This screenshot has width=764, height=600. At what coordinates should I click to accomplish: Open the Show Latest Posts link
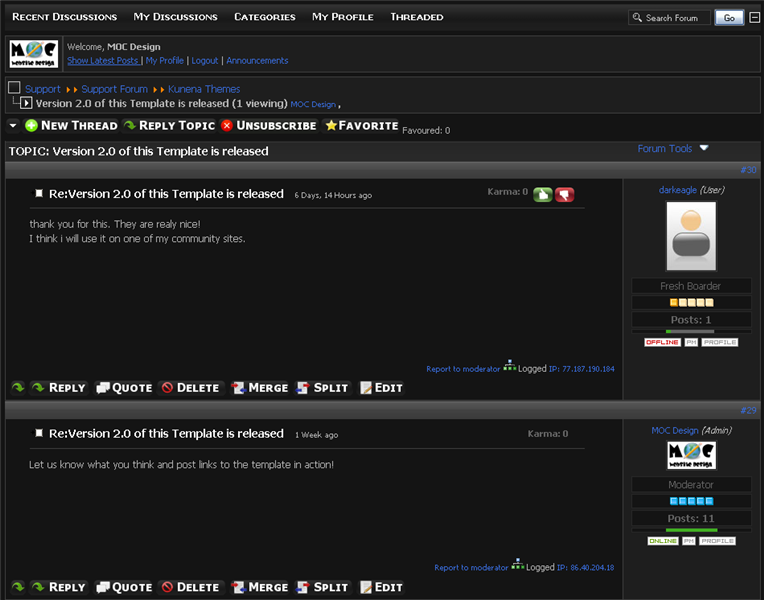click(x=103, y=60)
